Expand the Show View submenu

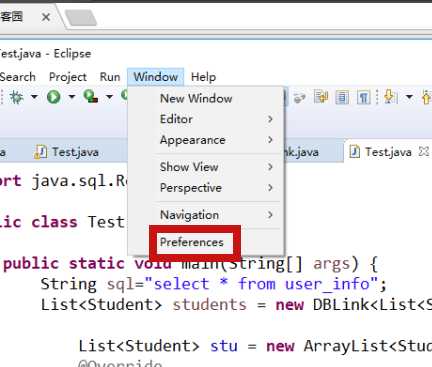click(206, 167)
